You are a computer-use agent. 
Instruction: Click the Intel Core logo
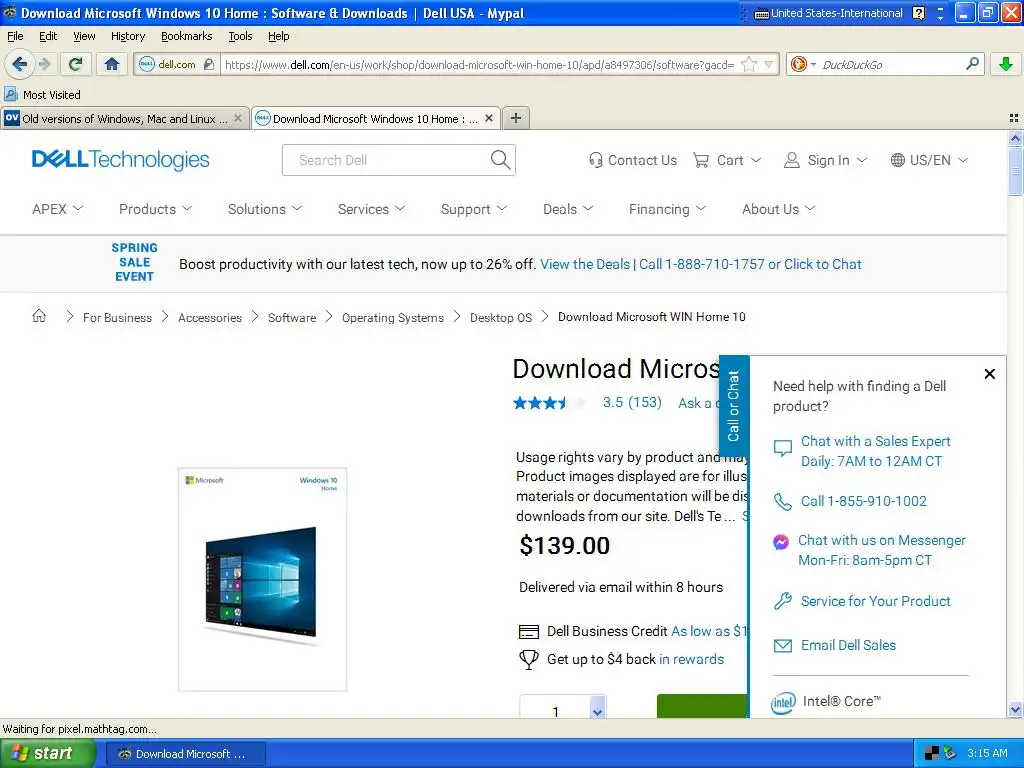point(783,703)
